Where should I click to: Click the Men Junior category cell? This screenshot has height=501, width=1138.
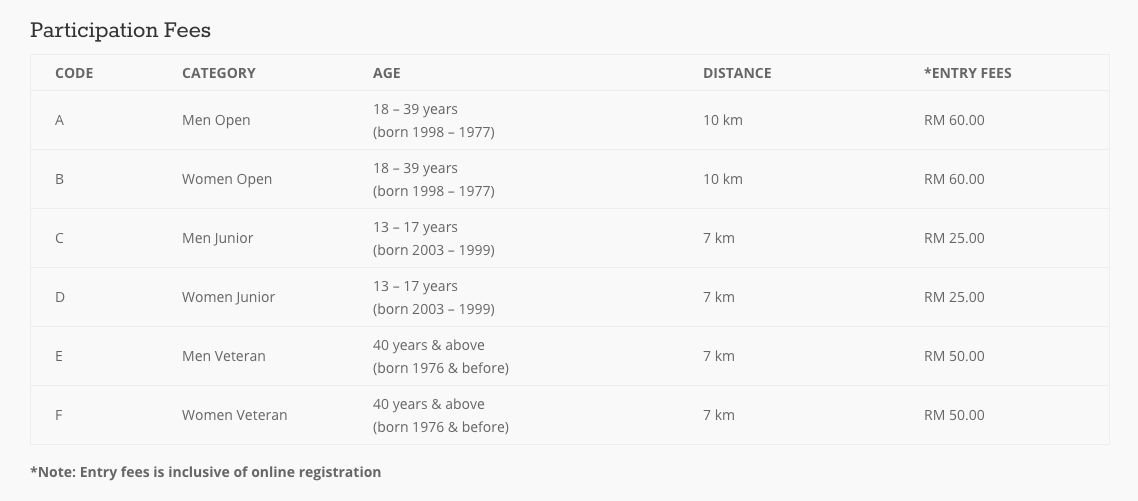tap(218, 238)
